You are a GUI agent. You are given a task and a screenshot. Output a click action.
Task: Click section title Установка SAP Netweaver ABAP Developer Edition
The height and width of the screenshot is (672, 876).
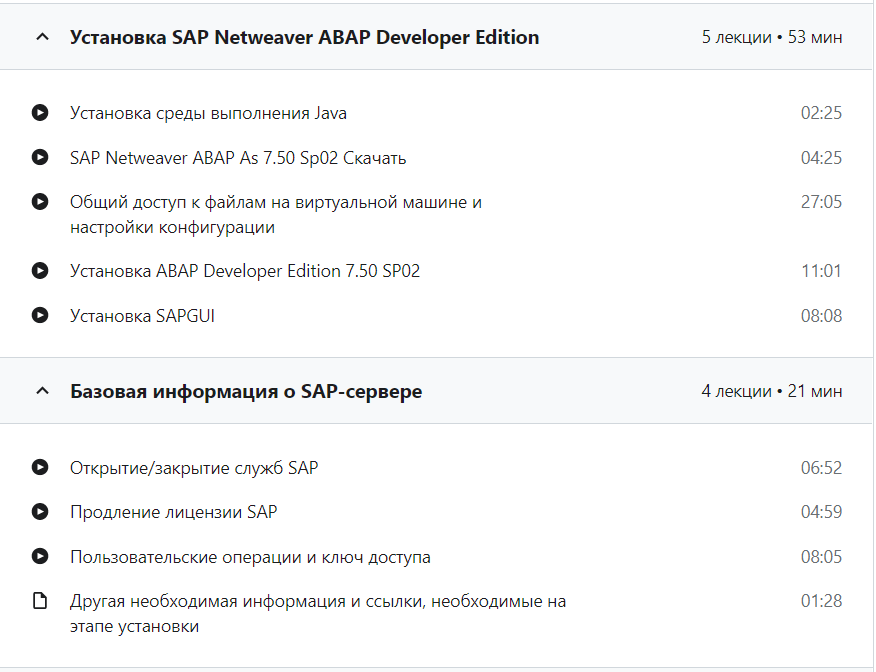(x=304, y=37)
